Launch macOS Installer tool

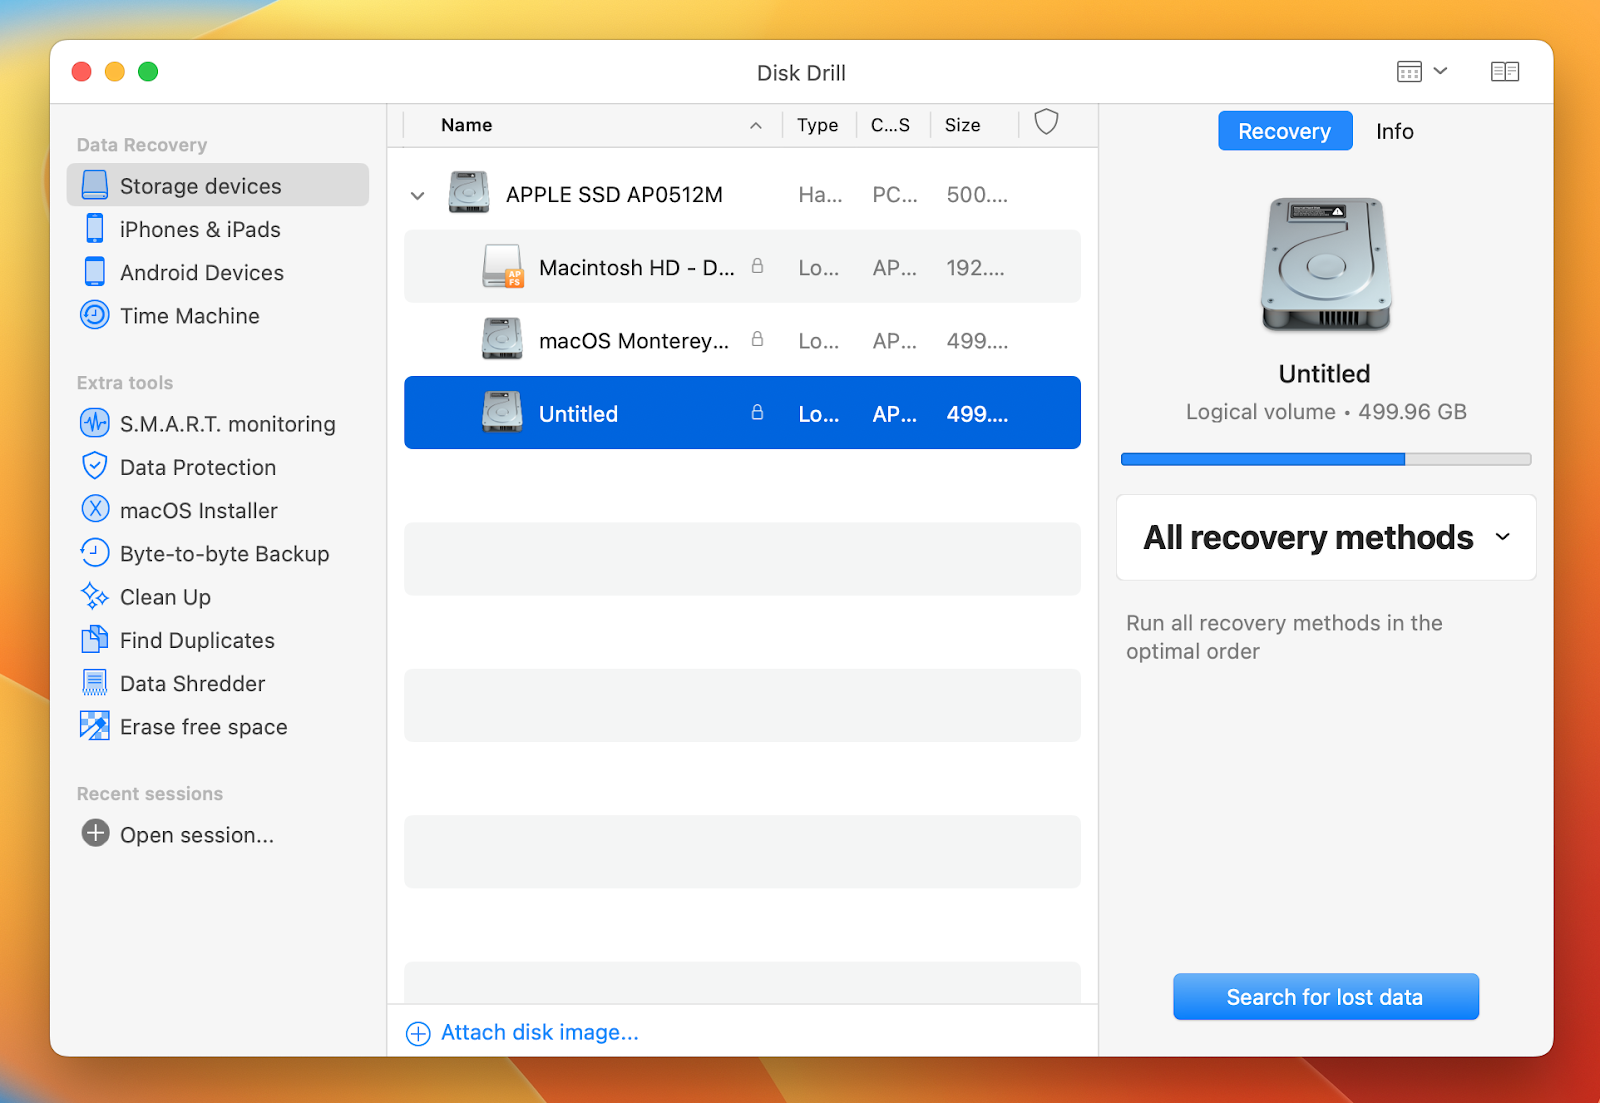tap(198, 510)
